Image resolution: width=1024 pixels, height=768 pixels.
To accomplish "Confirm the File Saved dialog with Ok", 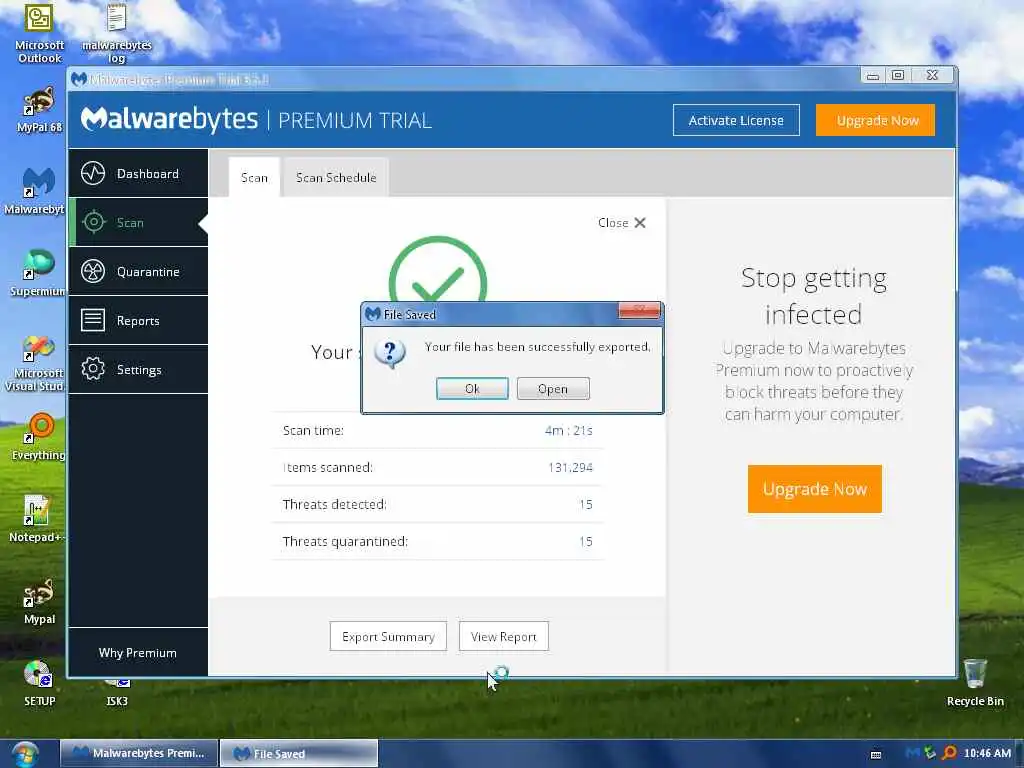I will click(x=472, y=389).
